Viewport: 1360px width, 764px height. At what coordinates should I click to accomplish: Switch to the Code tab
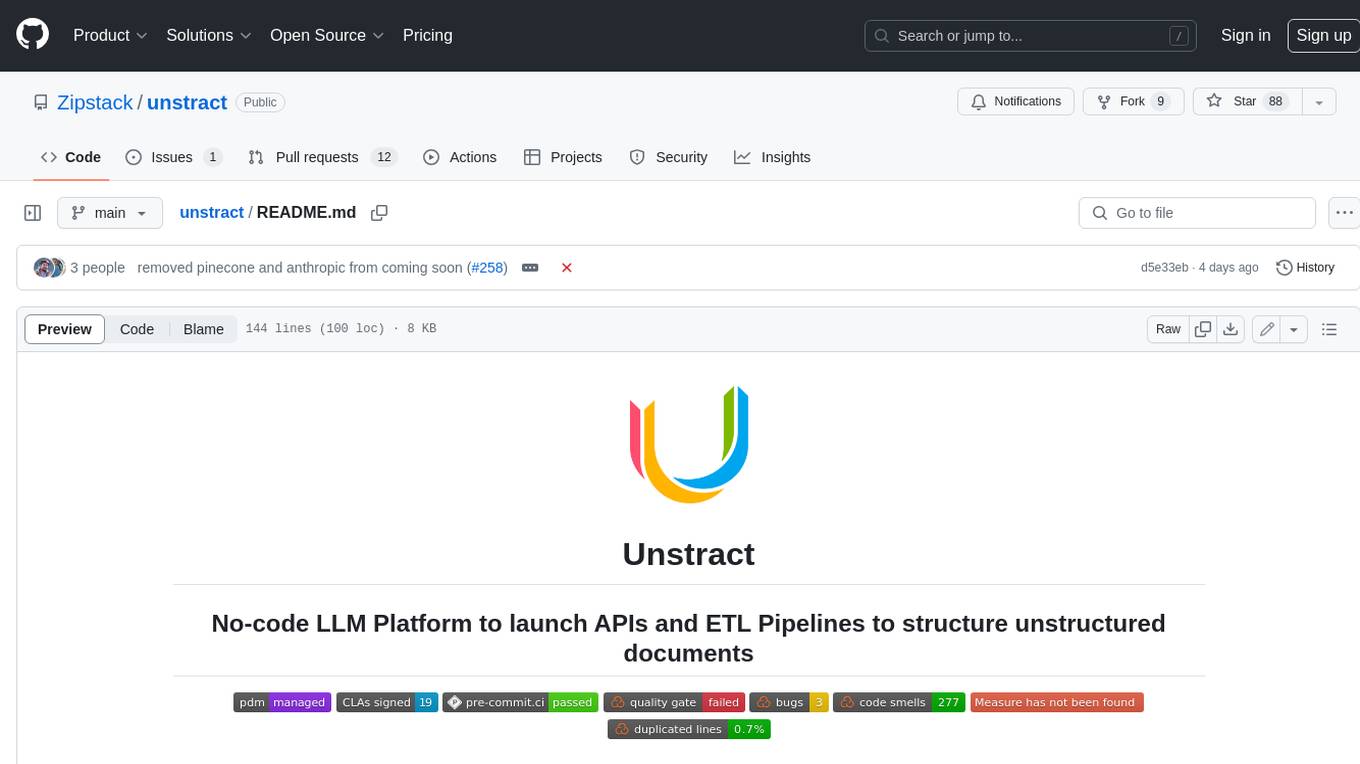pyautogui.click(x=71, y=157)
